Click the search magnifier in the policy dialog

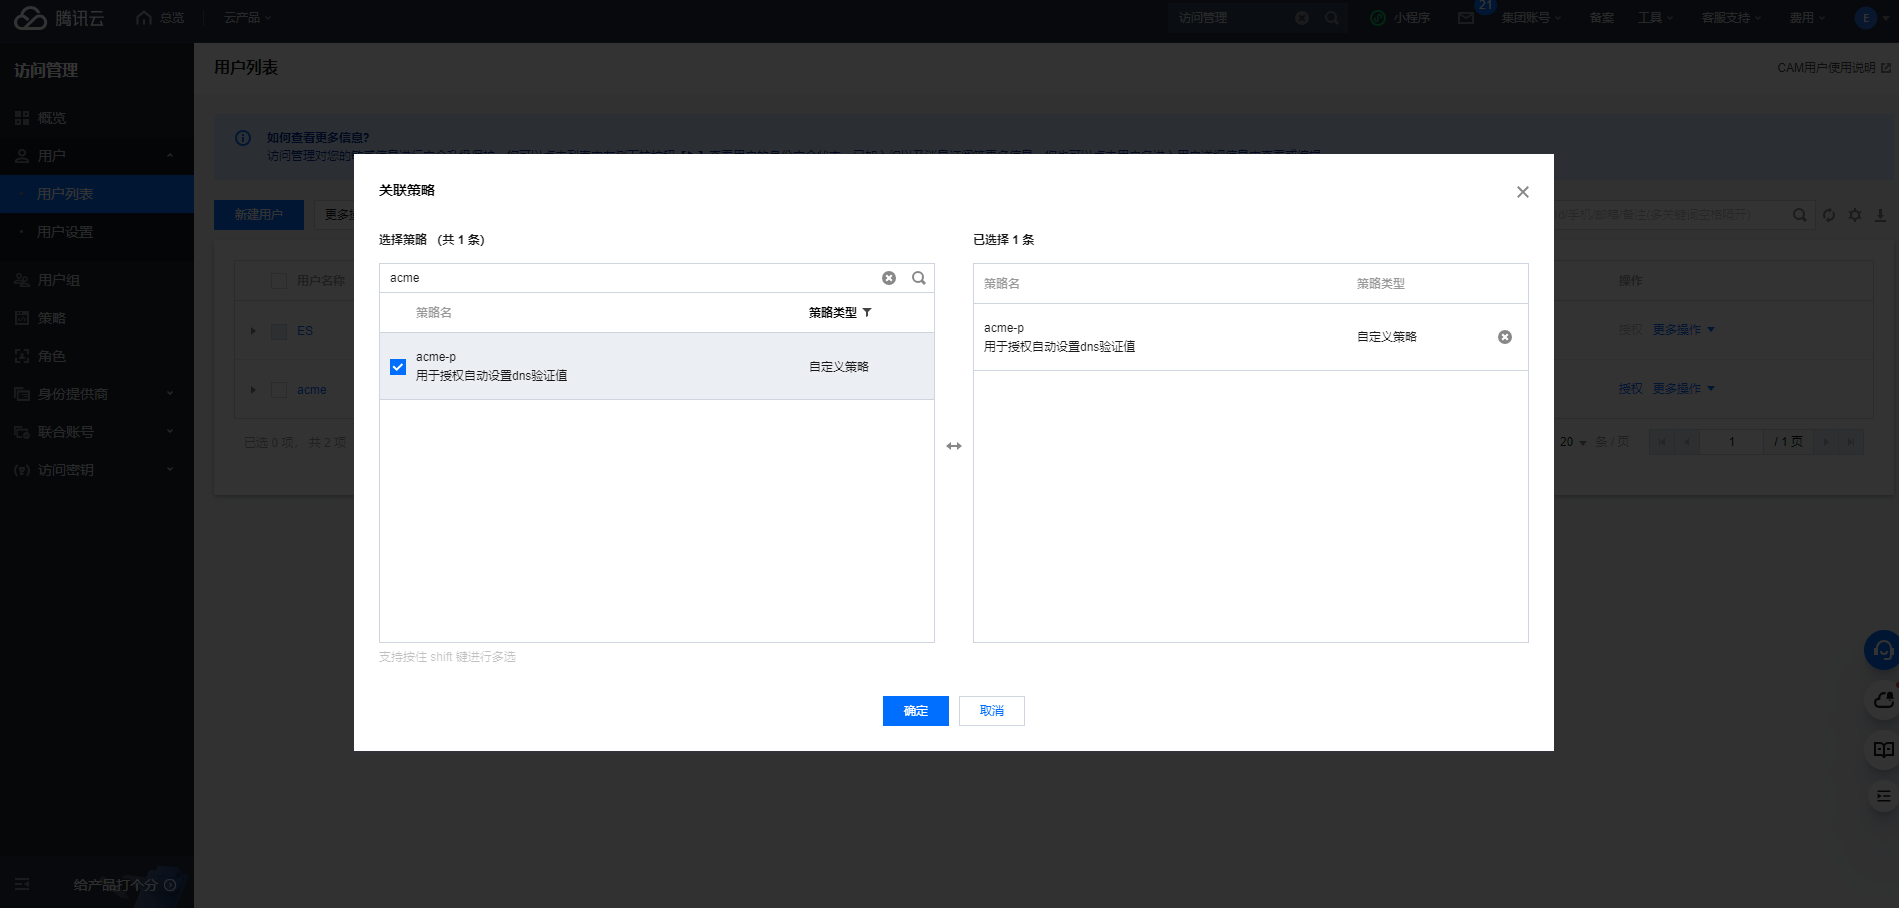(918, 277)
